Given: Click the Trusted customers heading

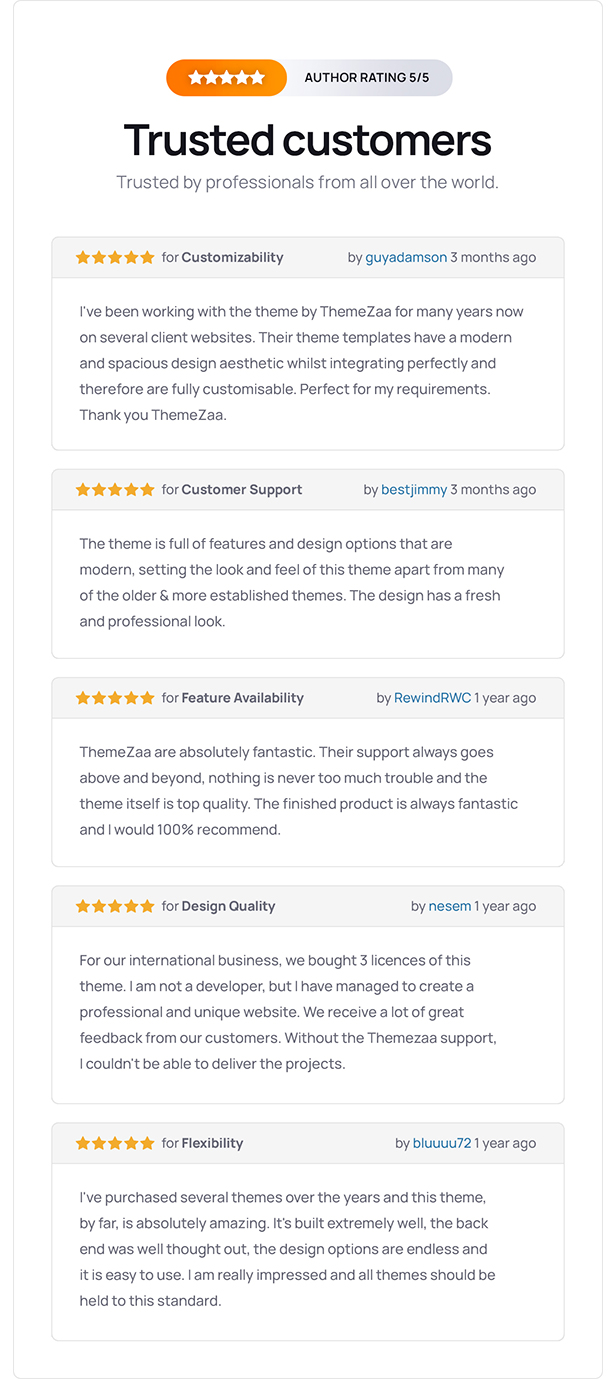Looking at the screenshot, I should (308, 140).
